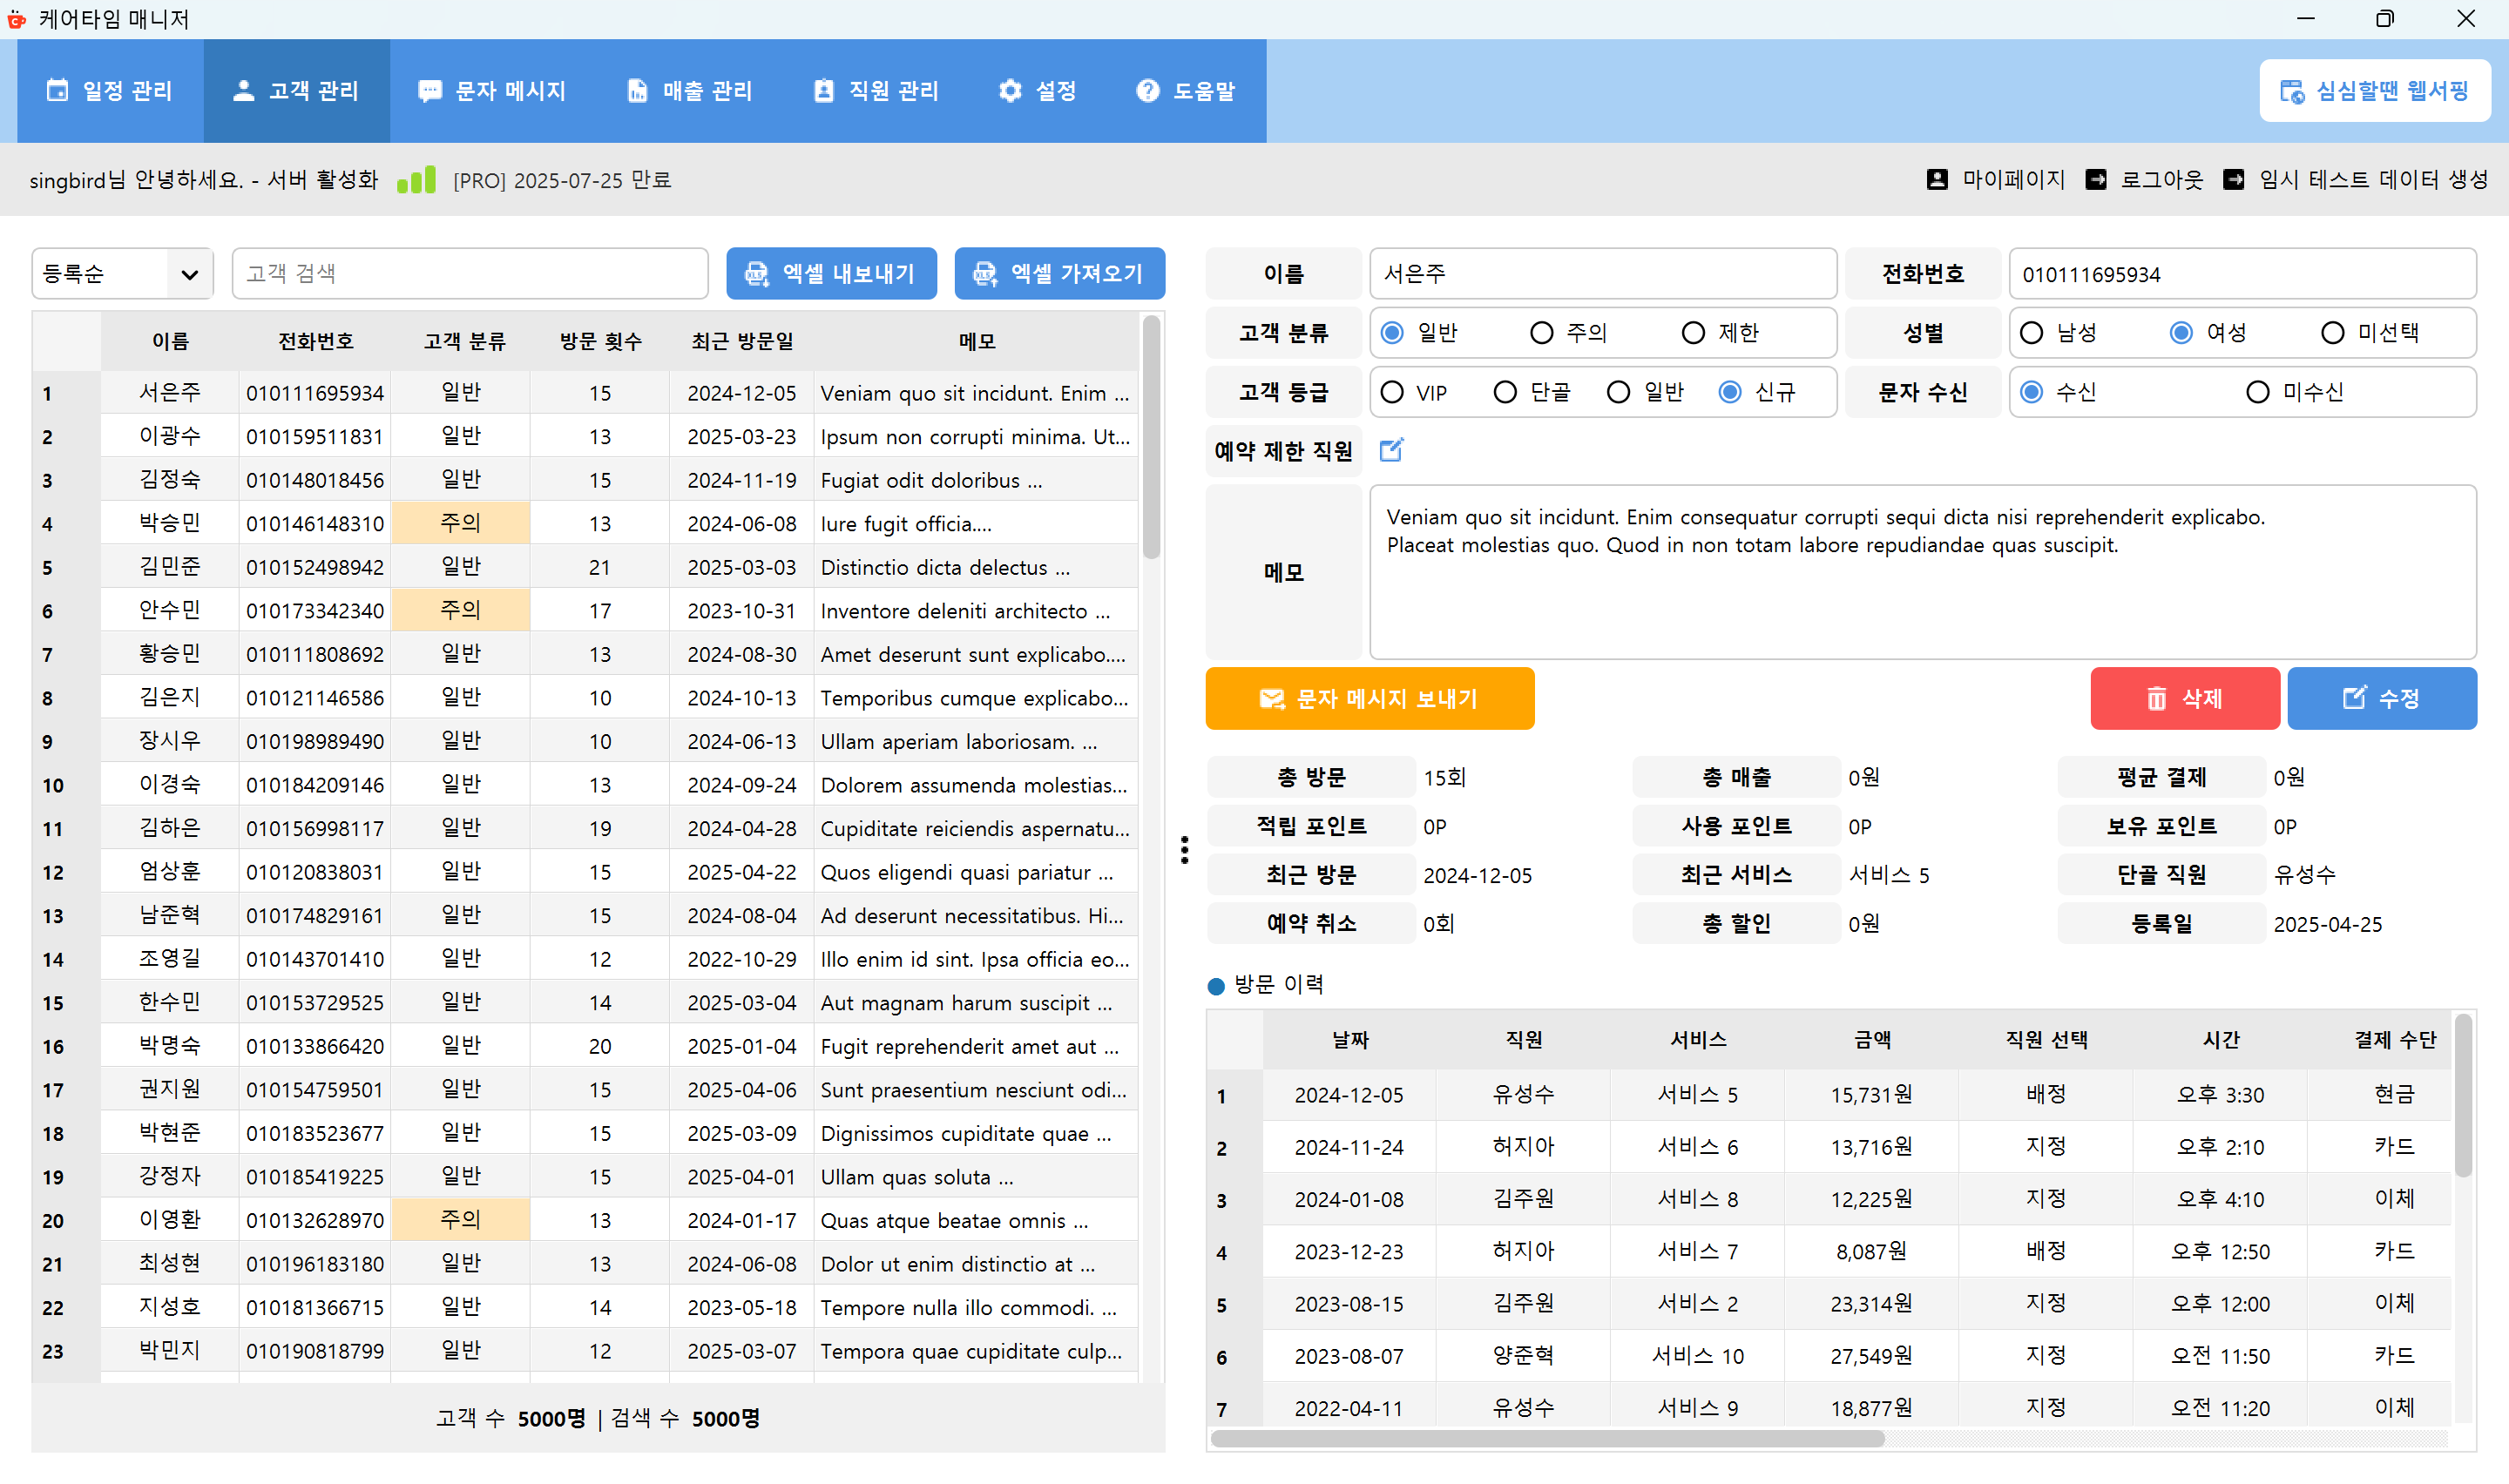Click 엑셀 내보내기 export button
Viewport: 2509px width, 1484px height.
coord(831,274)
